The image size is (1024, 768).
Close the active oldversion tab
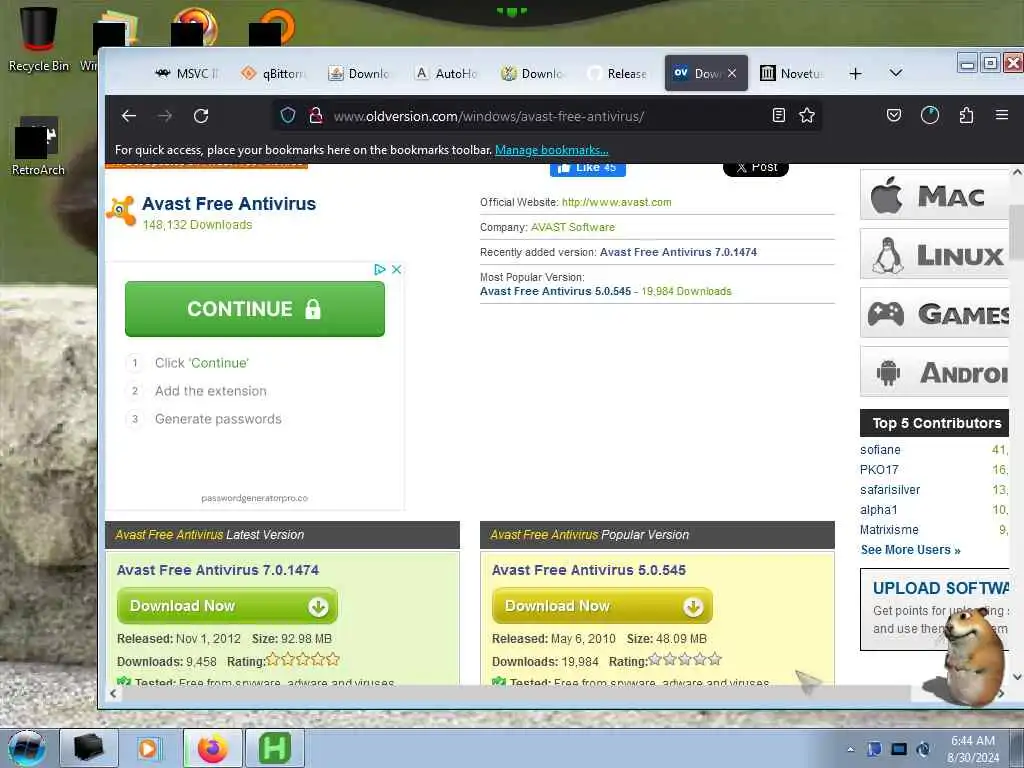[x=732, y=73]
